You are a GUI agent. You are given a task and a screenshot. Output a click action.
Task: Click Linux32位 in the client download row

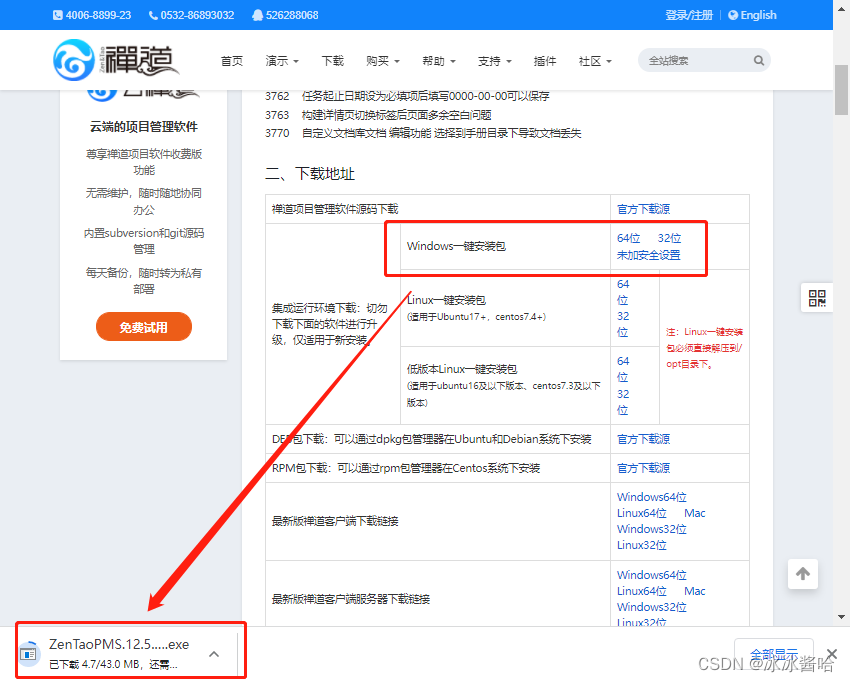click(642, 545)
